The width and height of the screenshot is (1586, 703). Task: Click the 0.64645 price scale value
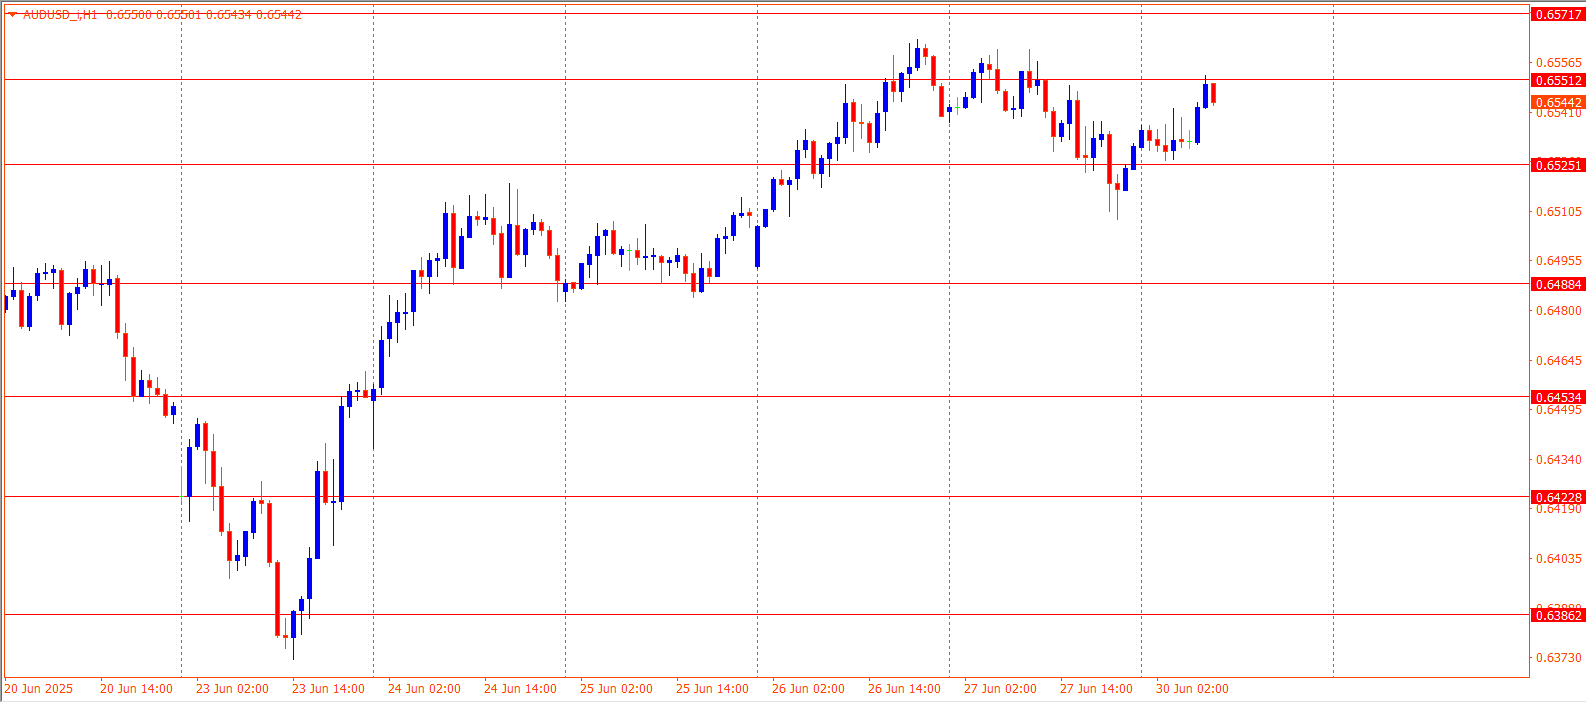tap(1558, 360)
